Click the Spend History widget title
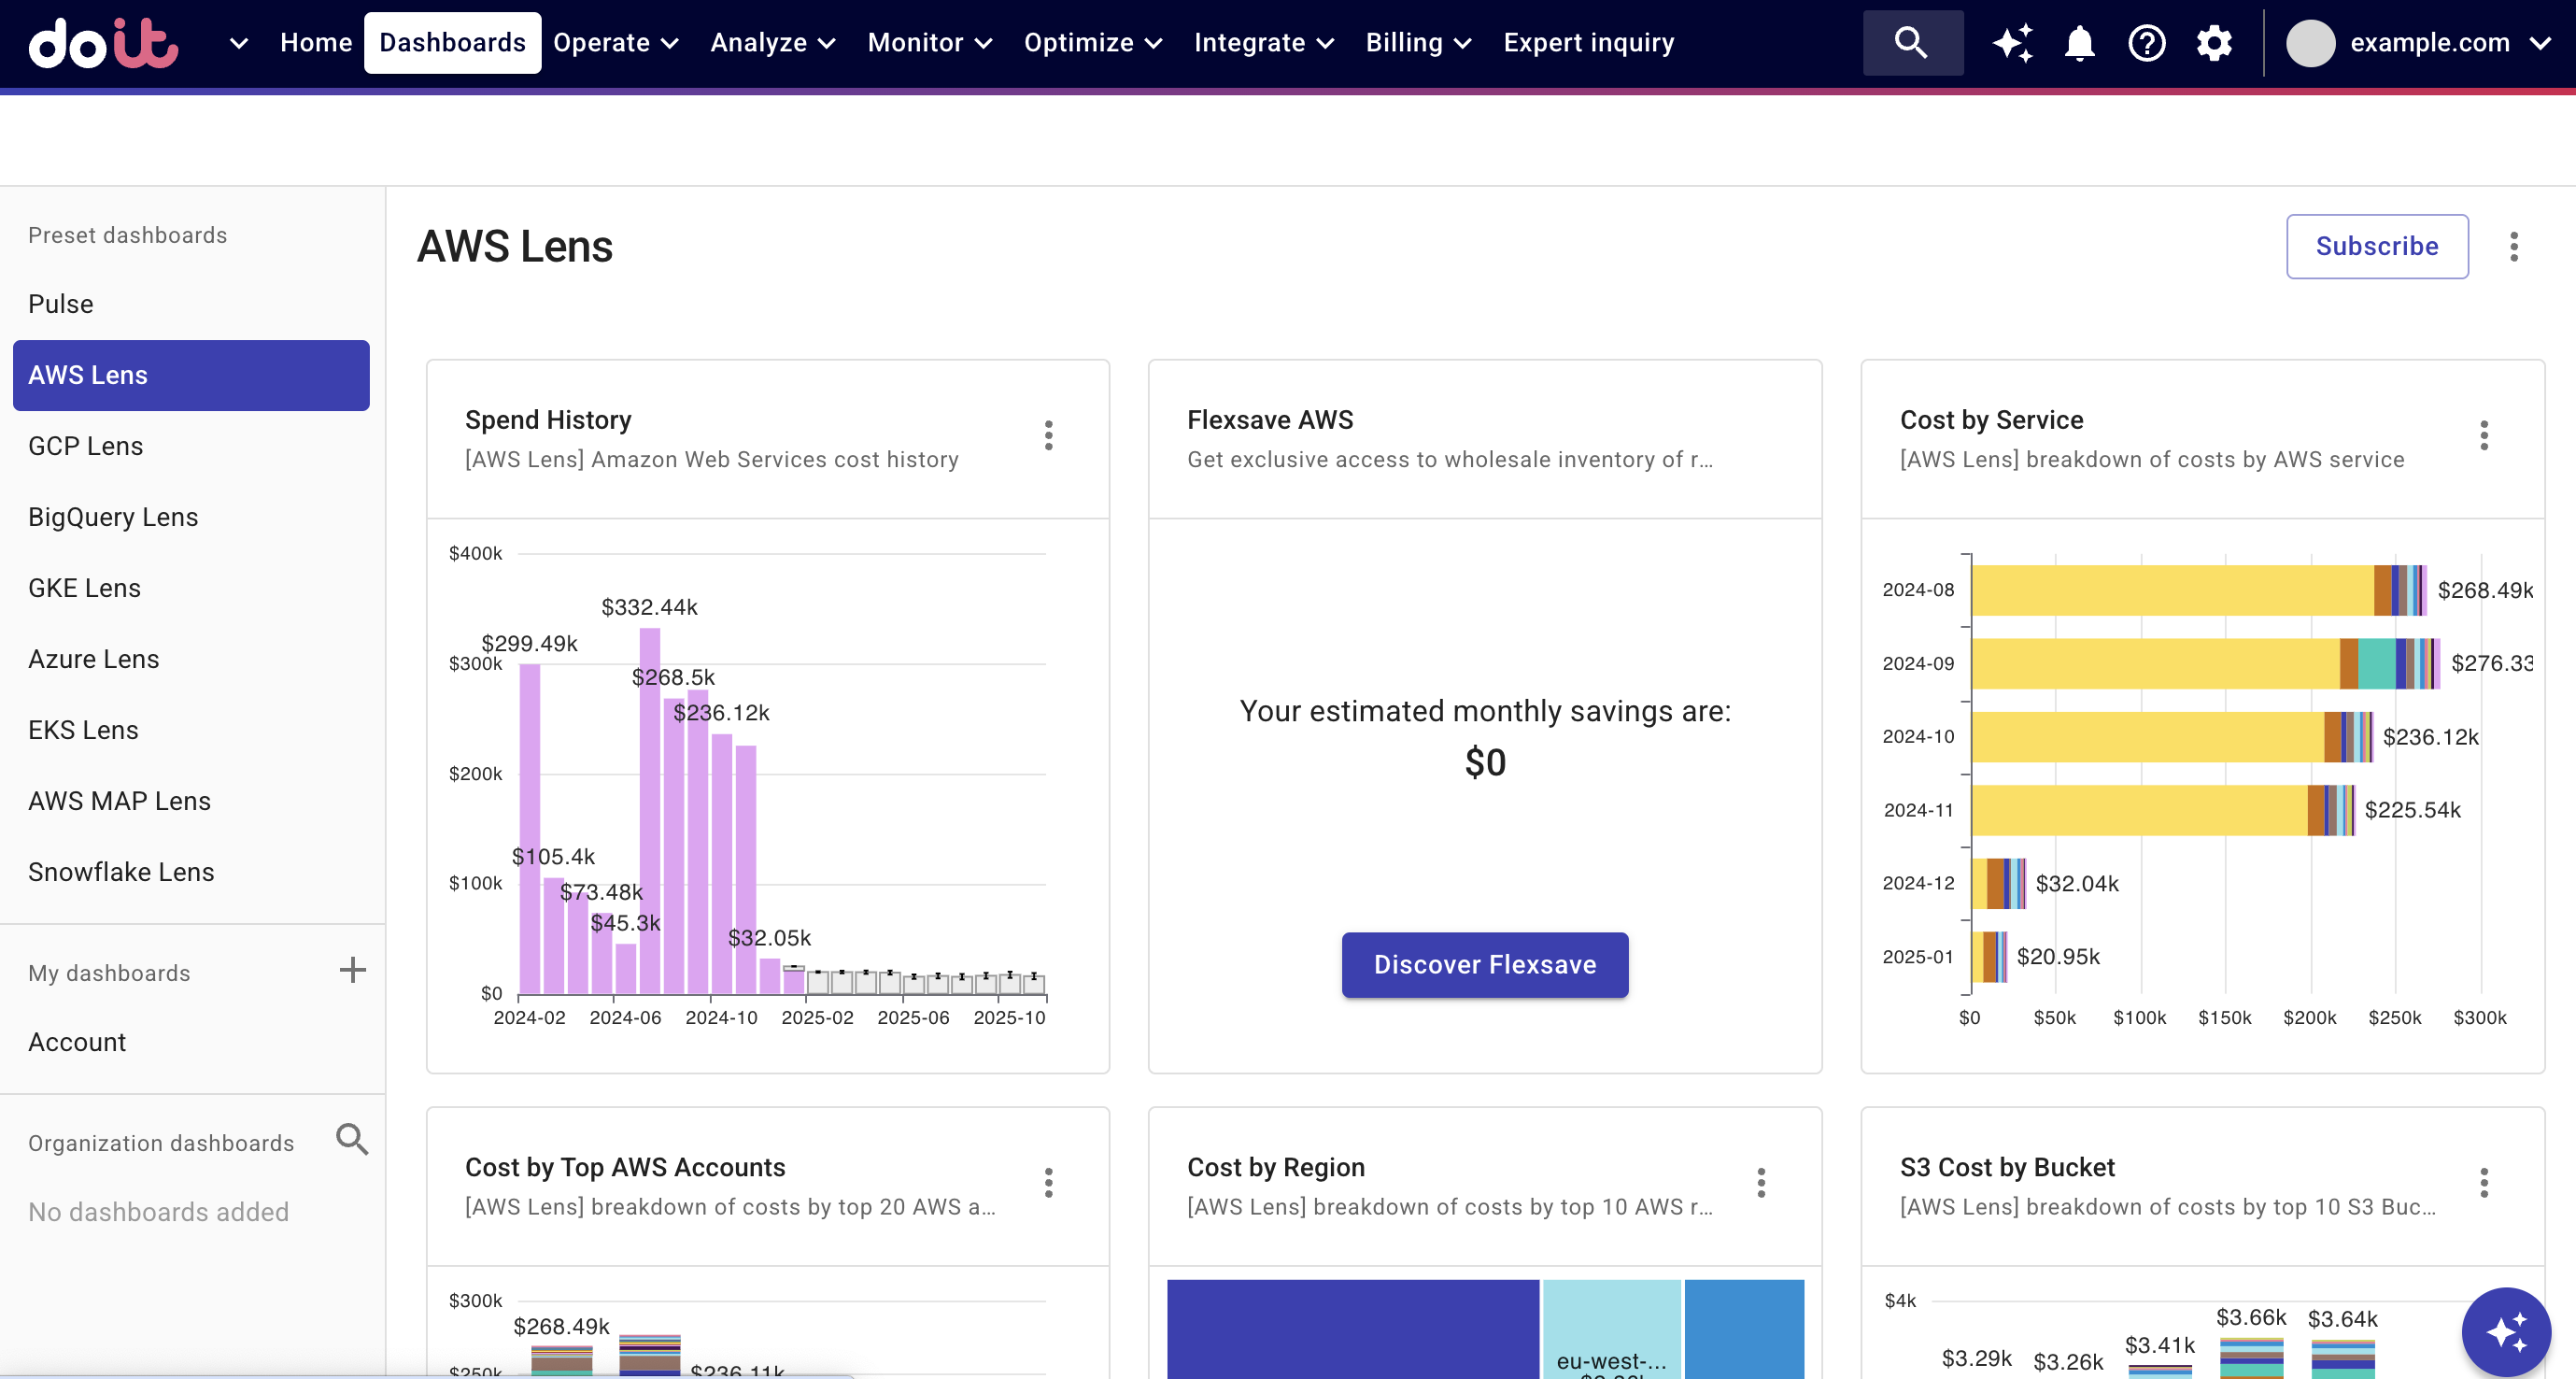 (548, 420)
